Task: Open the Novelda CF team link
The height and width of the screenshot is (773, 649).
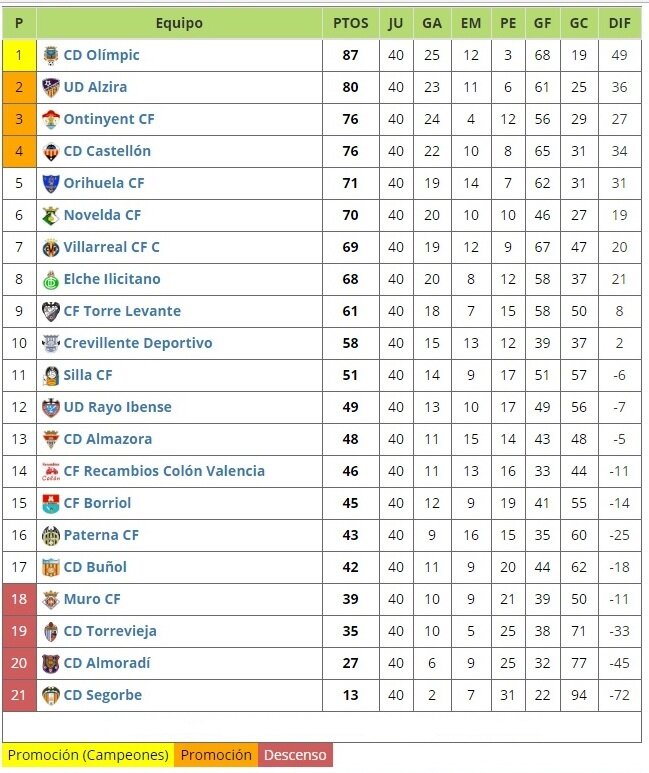Action: click(x=102, y=215)
